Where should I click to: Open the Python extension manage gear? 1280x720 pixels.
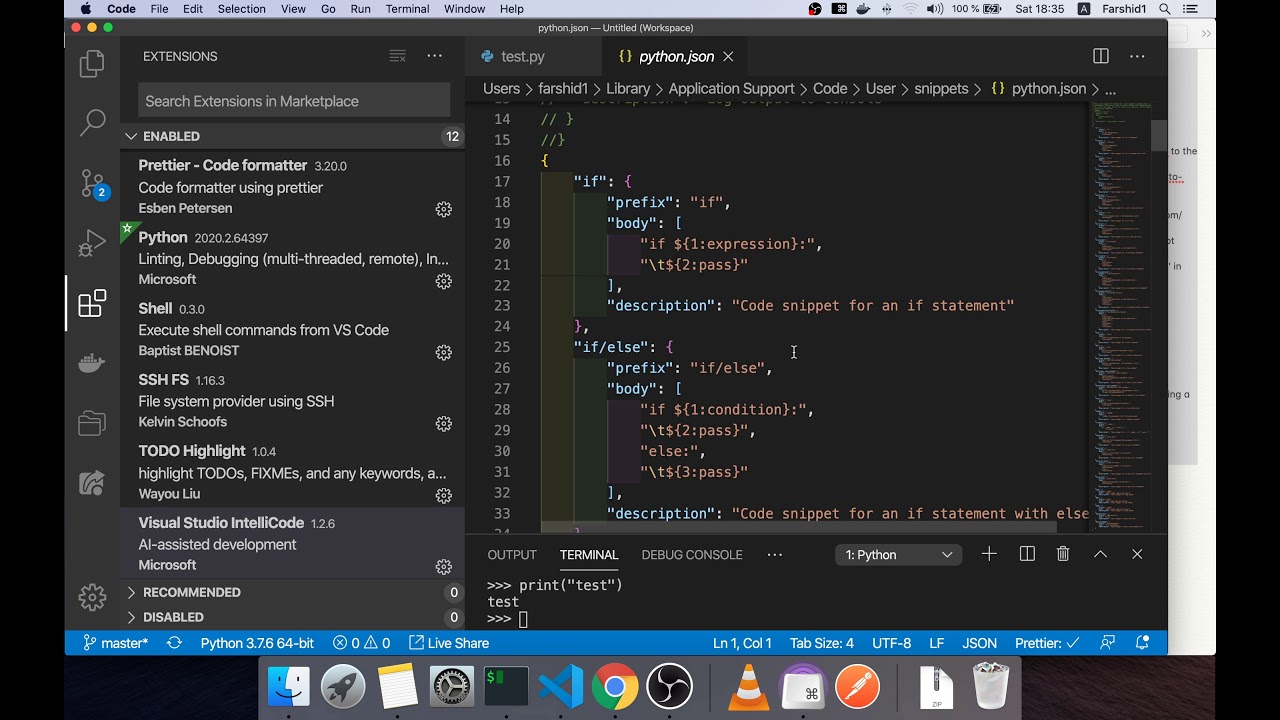(x=444, y=281)
